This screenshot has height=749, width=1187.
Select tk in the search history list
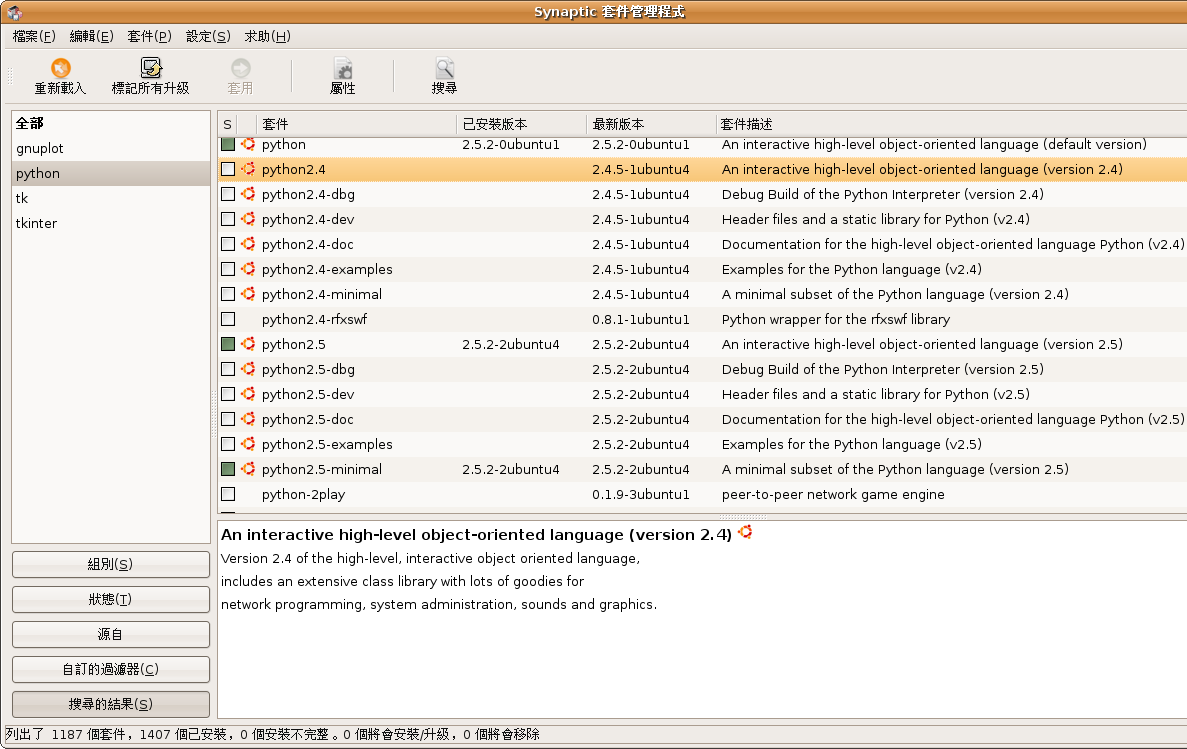(111, 198)
